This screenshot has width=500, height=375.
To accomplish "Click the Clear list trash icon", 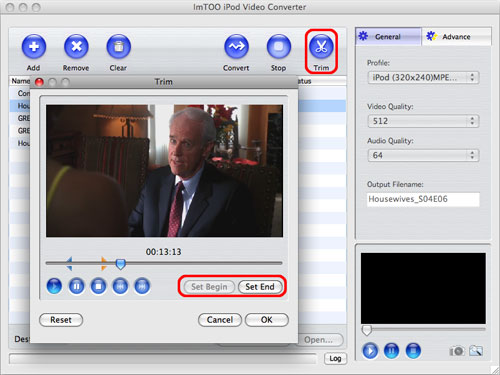I will pos(119,47).
